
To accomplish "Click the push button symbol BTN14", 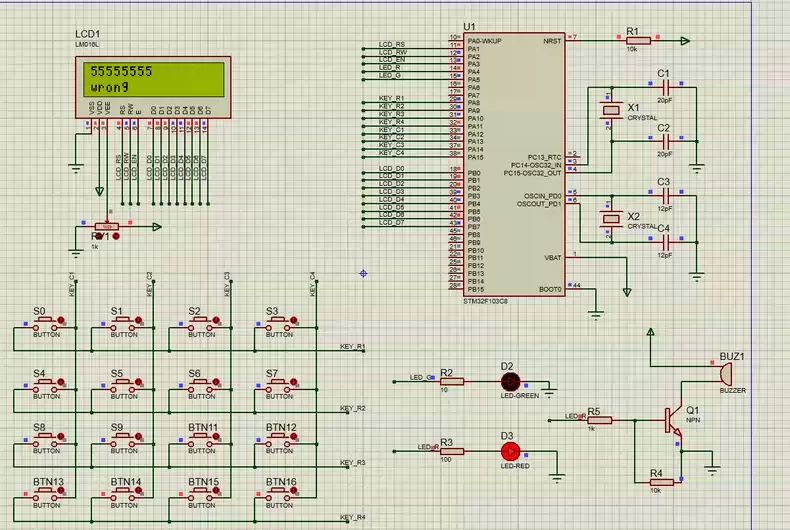I will pyautogui.click(x=124, y=494).
